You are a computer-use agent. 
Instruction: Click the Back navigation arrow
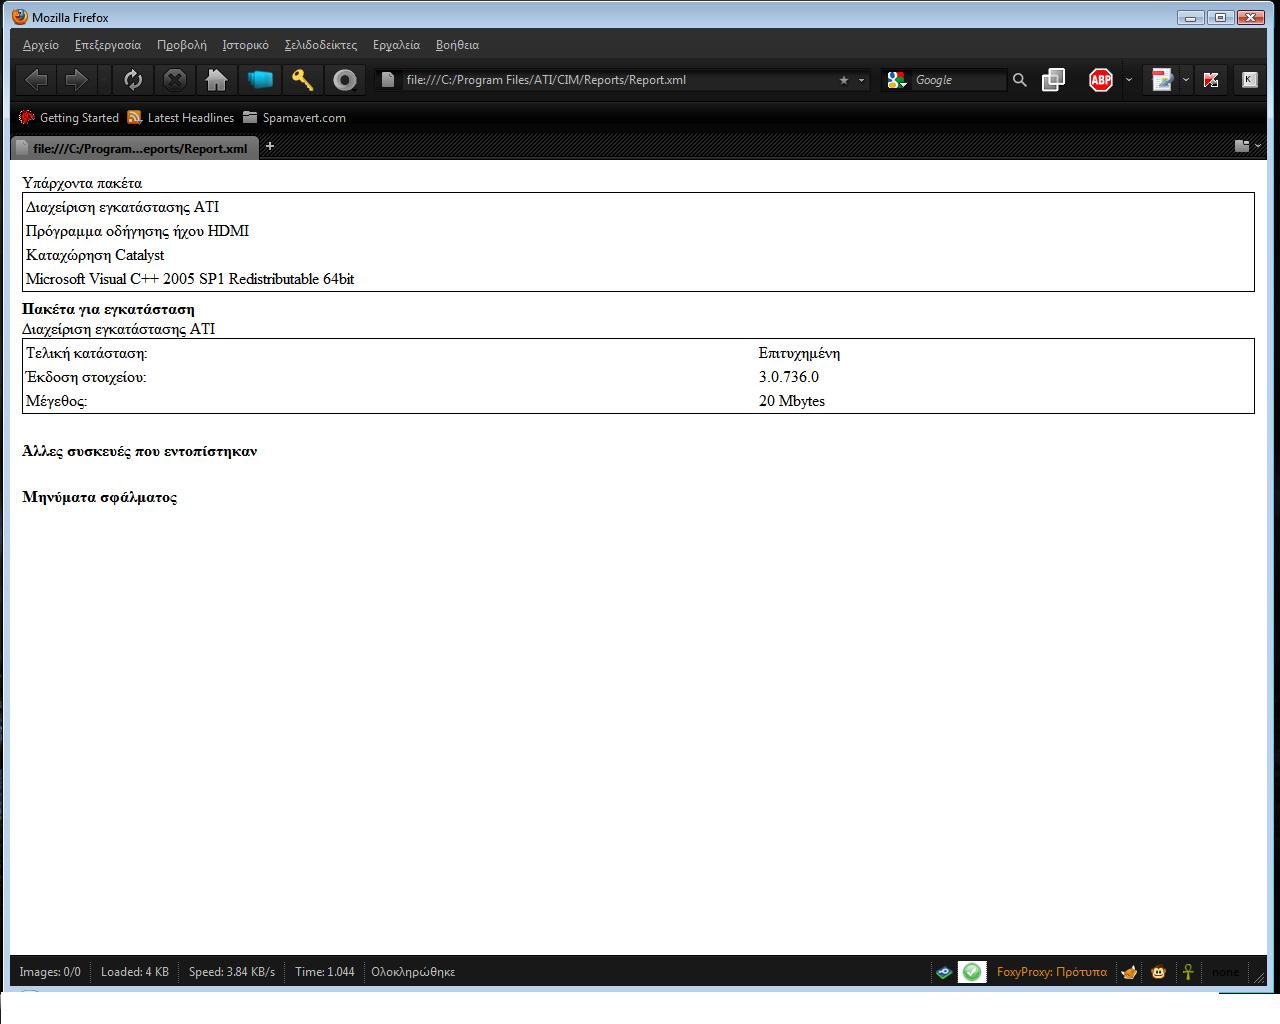pyautogui.click(x=37, y=80)
